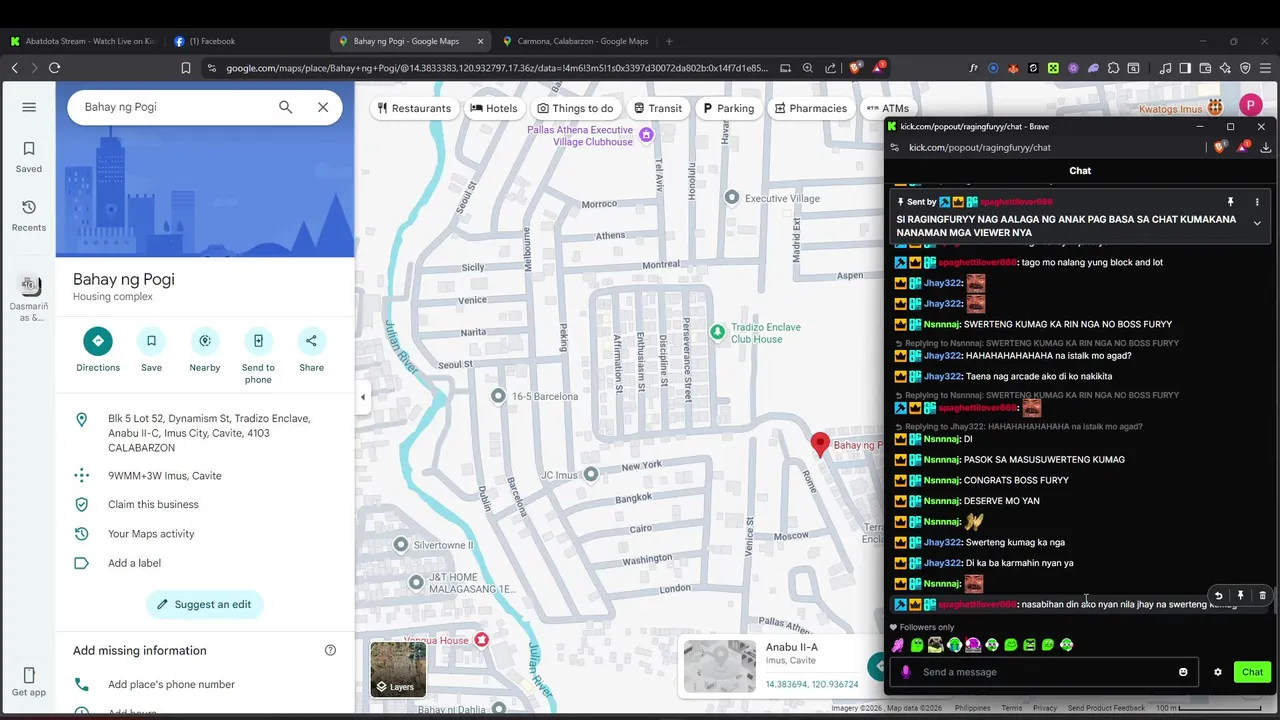Click the Google Maps address bar
The image size is (1280, 720).
pyautogui.click(x=497, y=68)
